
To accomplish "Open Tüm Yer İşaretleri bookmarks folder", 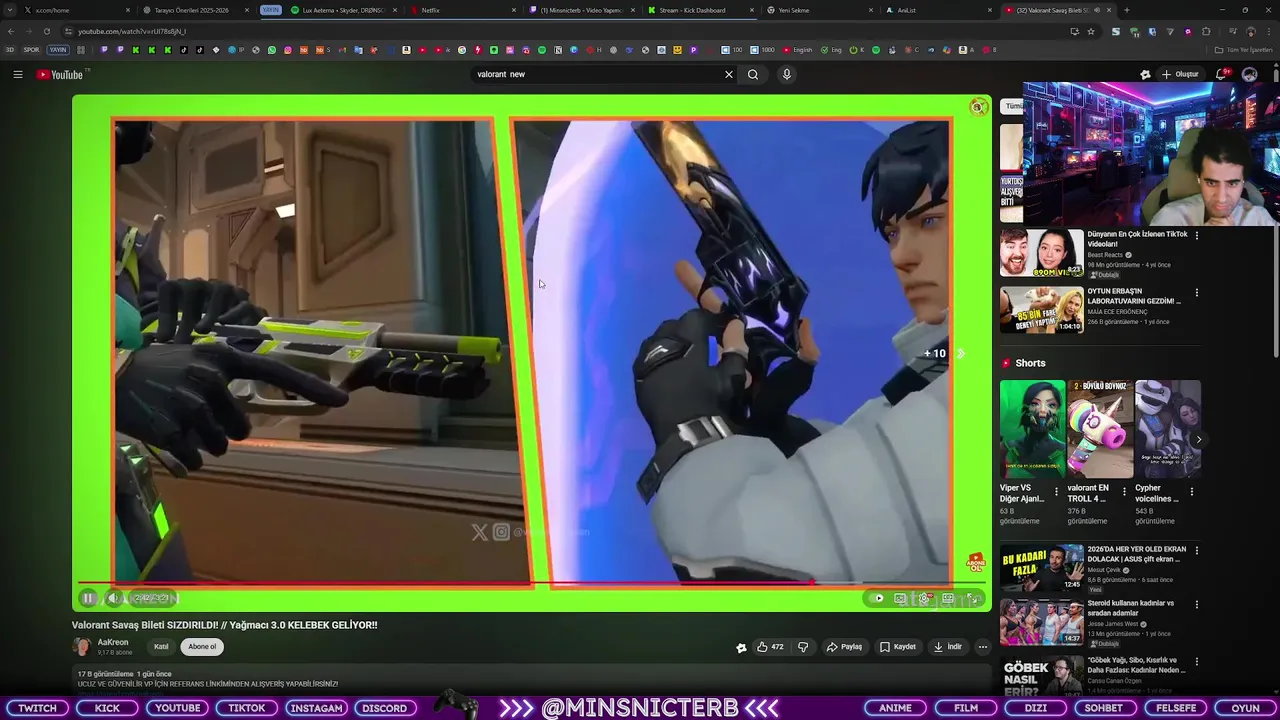I will tap(1244, 50).
